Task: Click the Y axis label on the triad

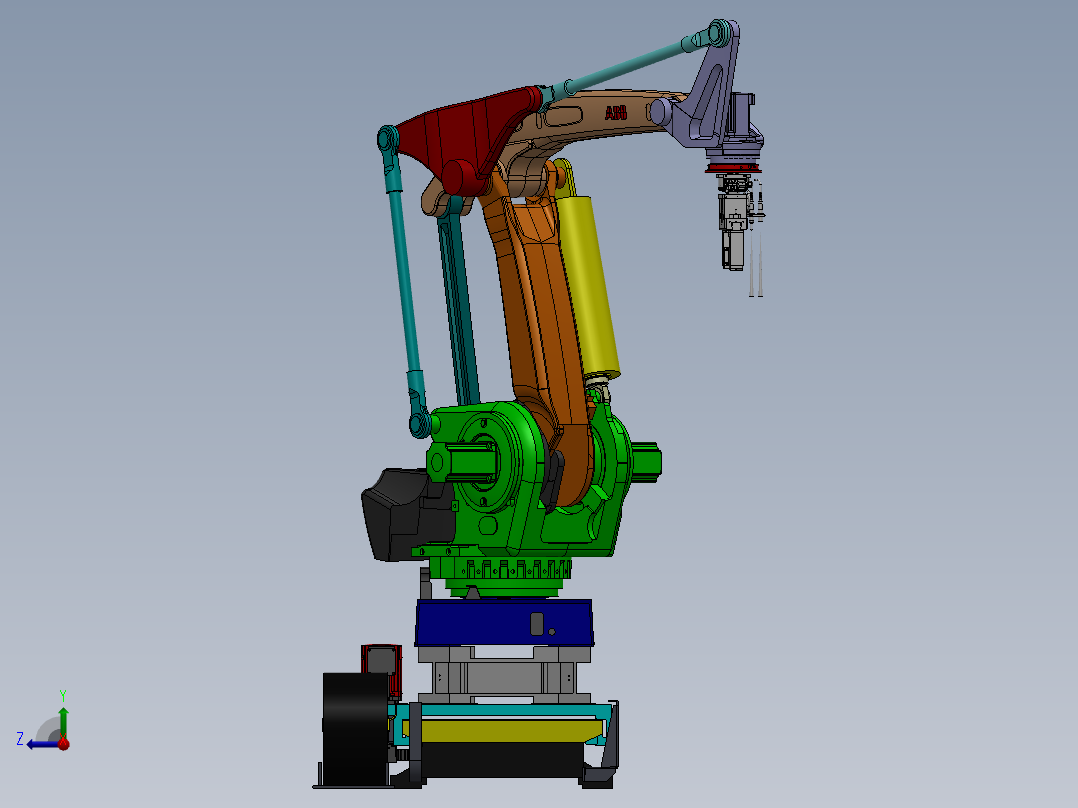Action: tap(63, 694)
